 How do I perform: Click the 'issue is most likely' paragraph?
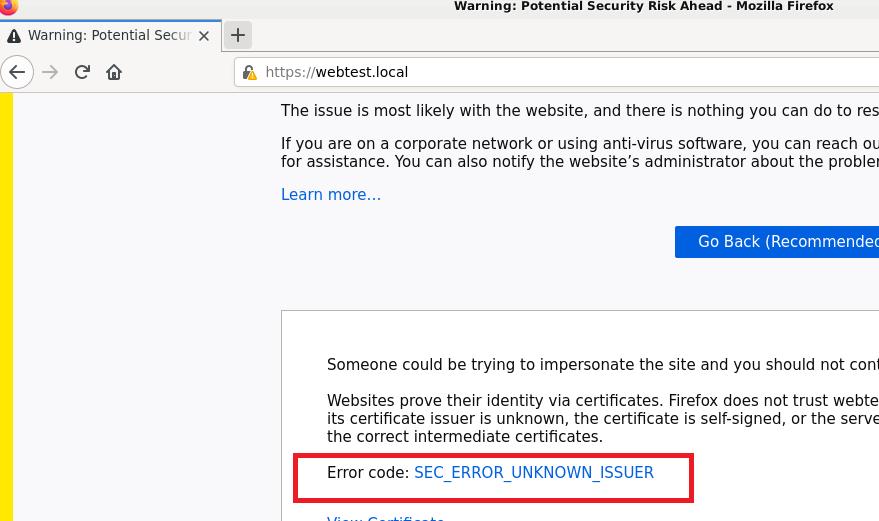(x=580, y=110)
